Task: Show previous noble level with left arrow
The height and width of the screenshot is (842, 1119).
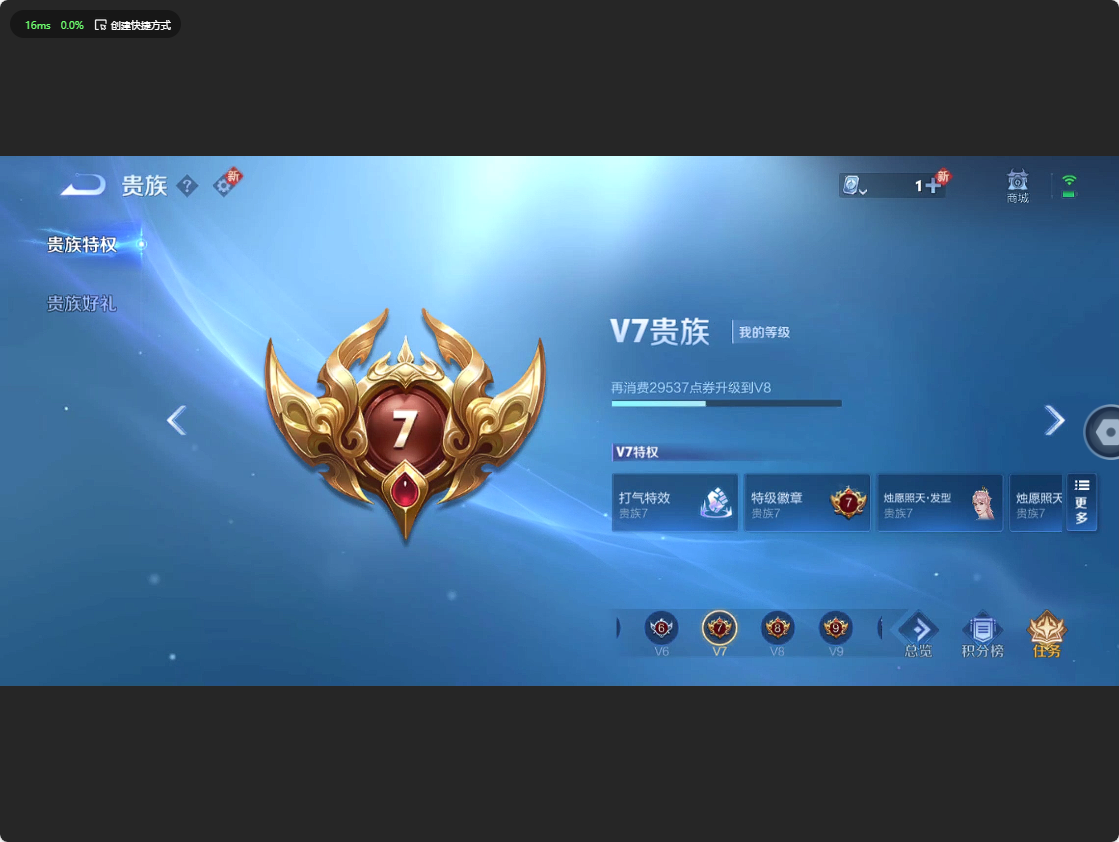Action: 176,420
